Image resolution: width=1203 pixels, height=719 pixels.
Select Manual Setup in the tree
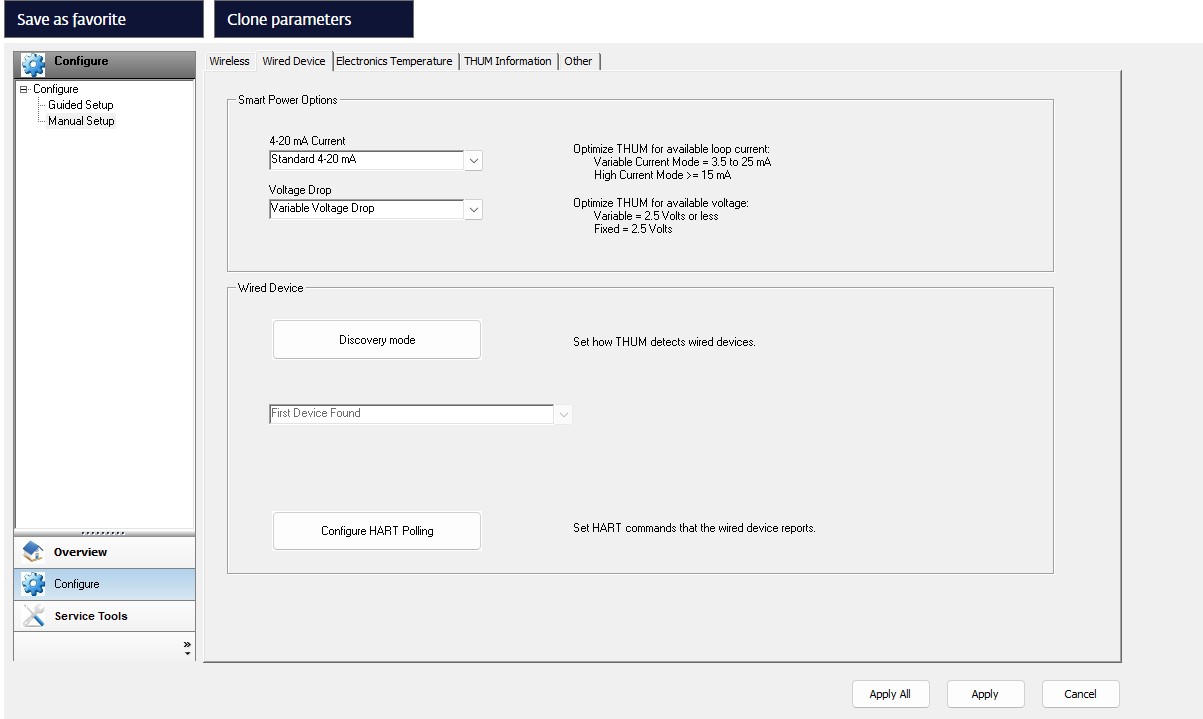coord(81,121)
